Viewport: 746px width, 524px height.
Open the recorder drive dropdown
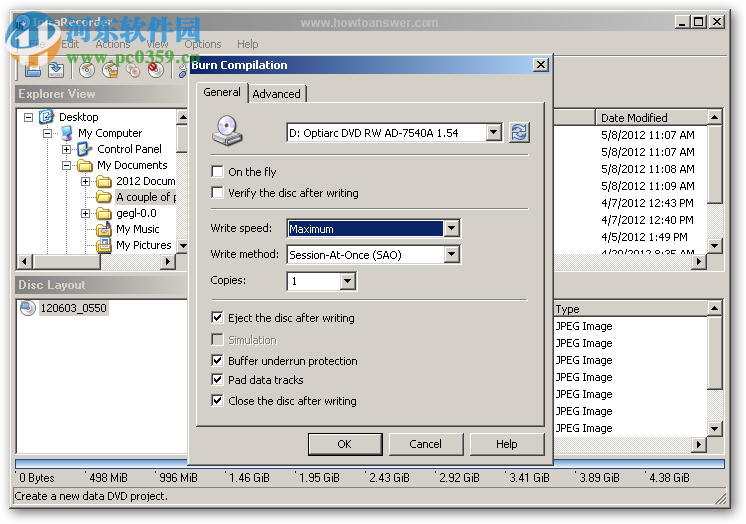(494, 132)
